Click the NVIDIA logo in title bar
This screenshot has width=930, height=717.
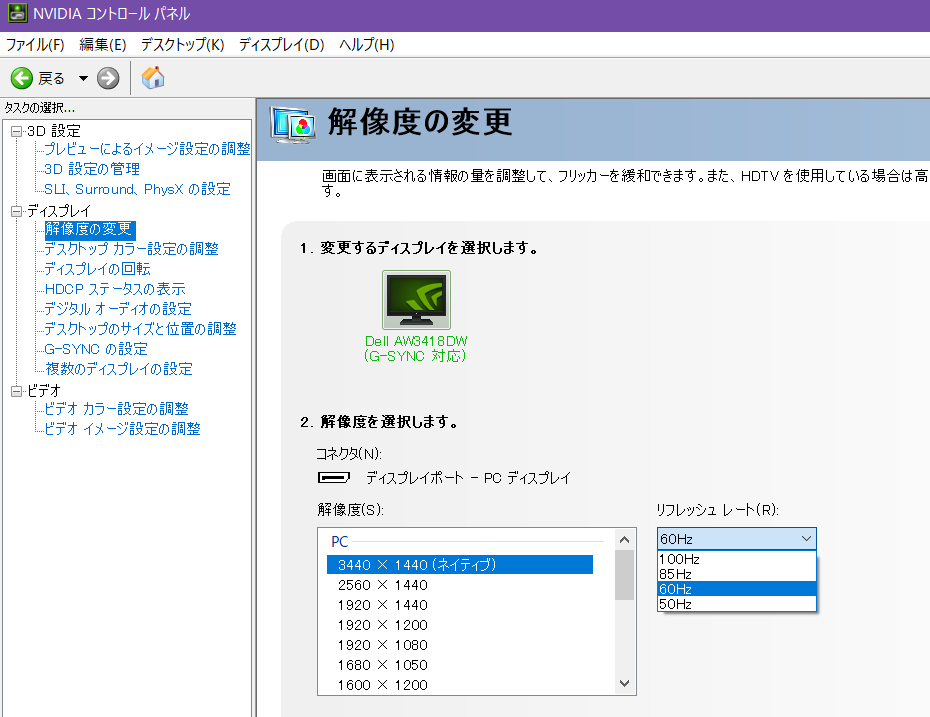(17, 12)
